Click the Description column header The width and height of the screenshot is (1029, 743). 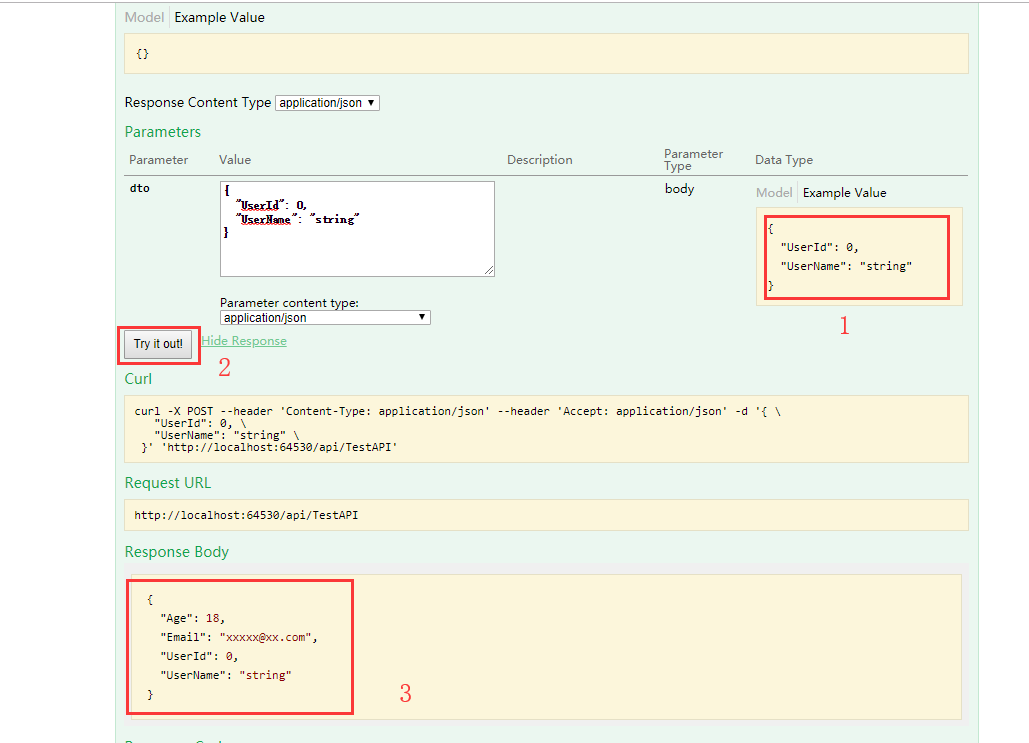539,160
